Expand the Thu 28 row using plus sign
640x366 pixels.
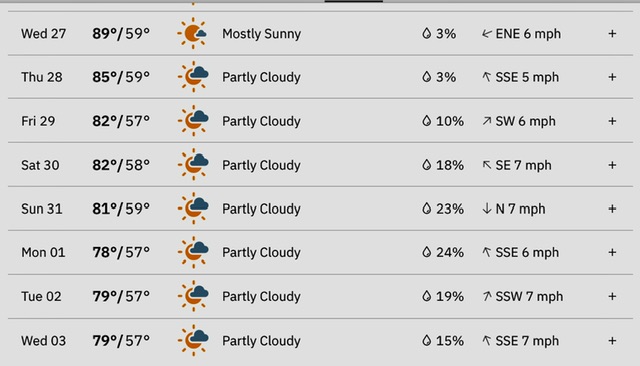tap(612, 77)
